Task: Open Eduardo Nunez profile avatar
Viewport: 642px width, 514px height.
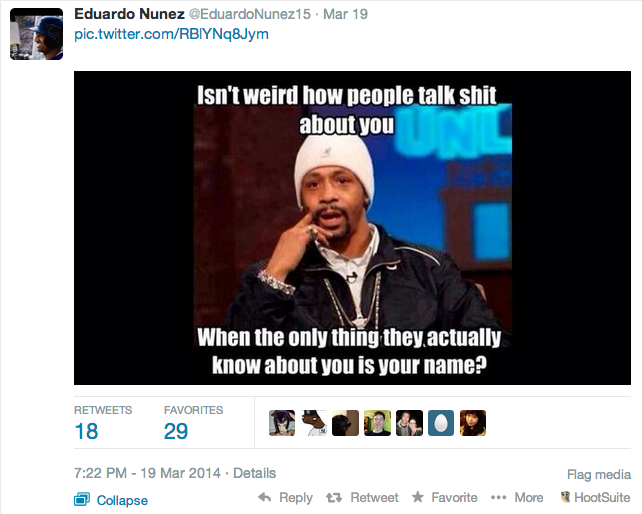Action: pos(36,34)
